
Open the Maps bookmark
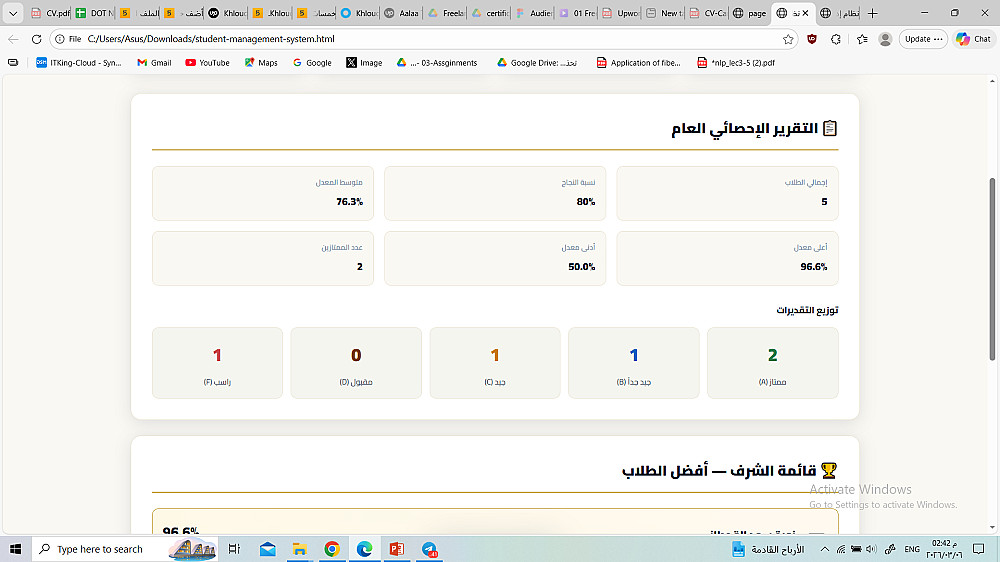click(x=261, y=63)
